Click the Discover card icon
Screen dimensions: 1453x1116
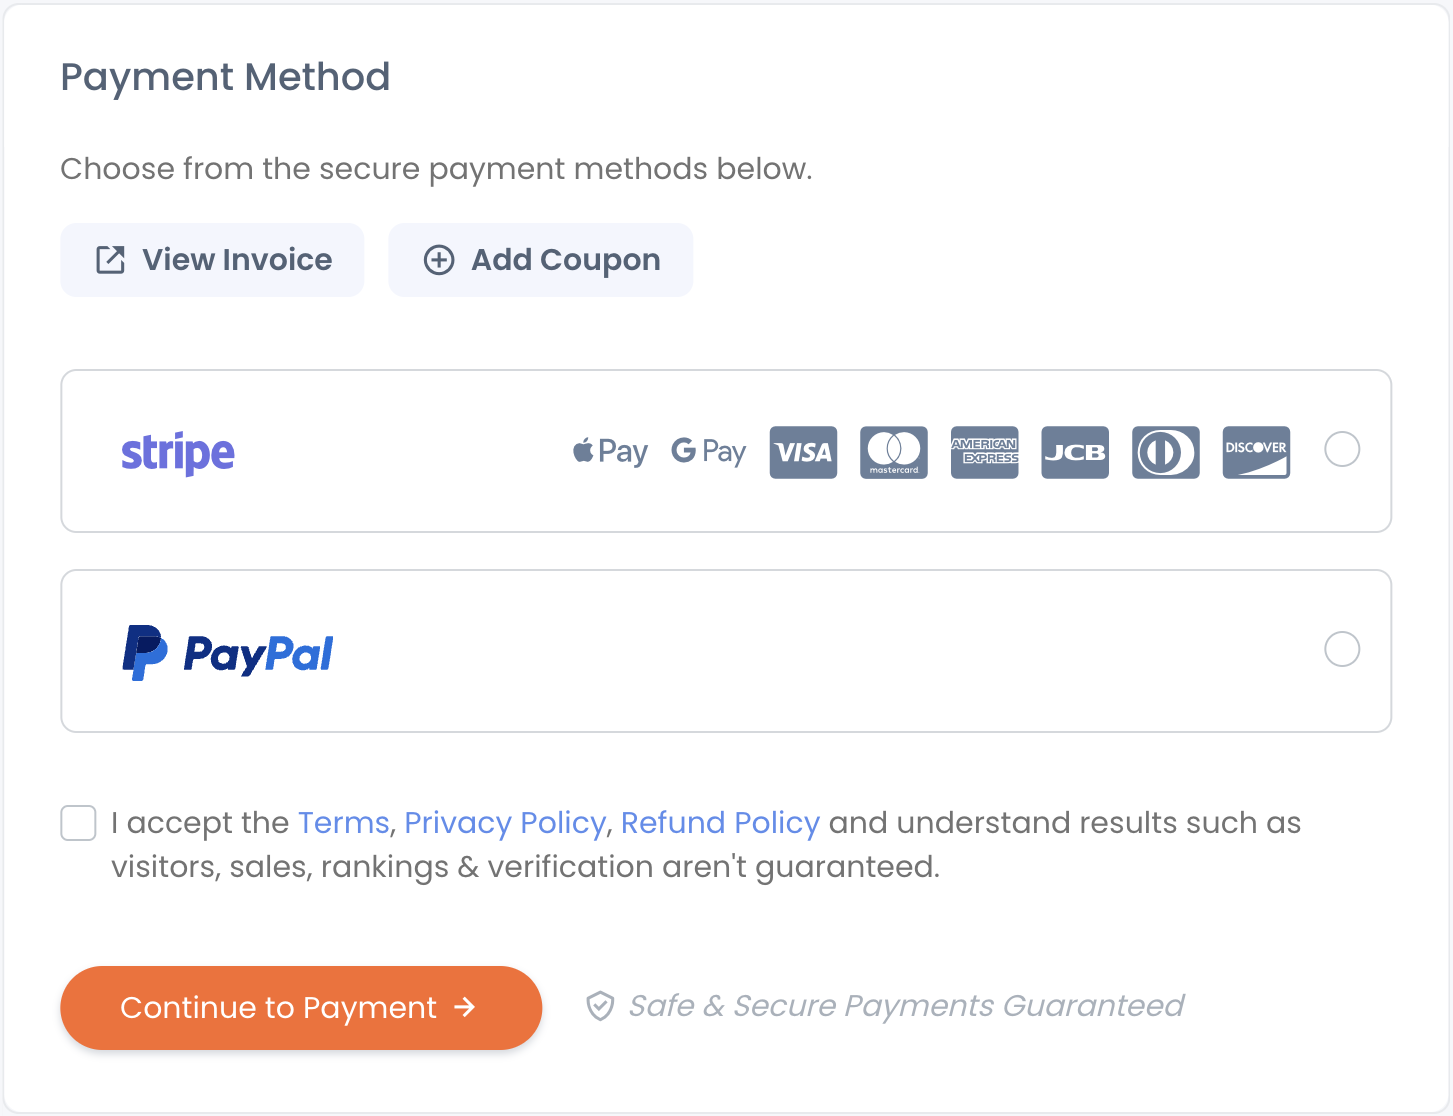[x=1256, y=452]
